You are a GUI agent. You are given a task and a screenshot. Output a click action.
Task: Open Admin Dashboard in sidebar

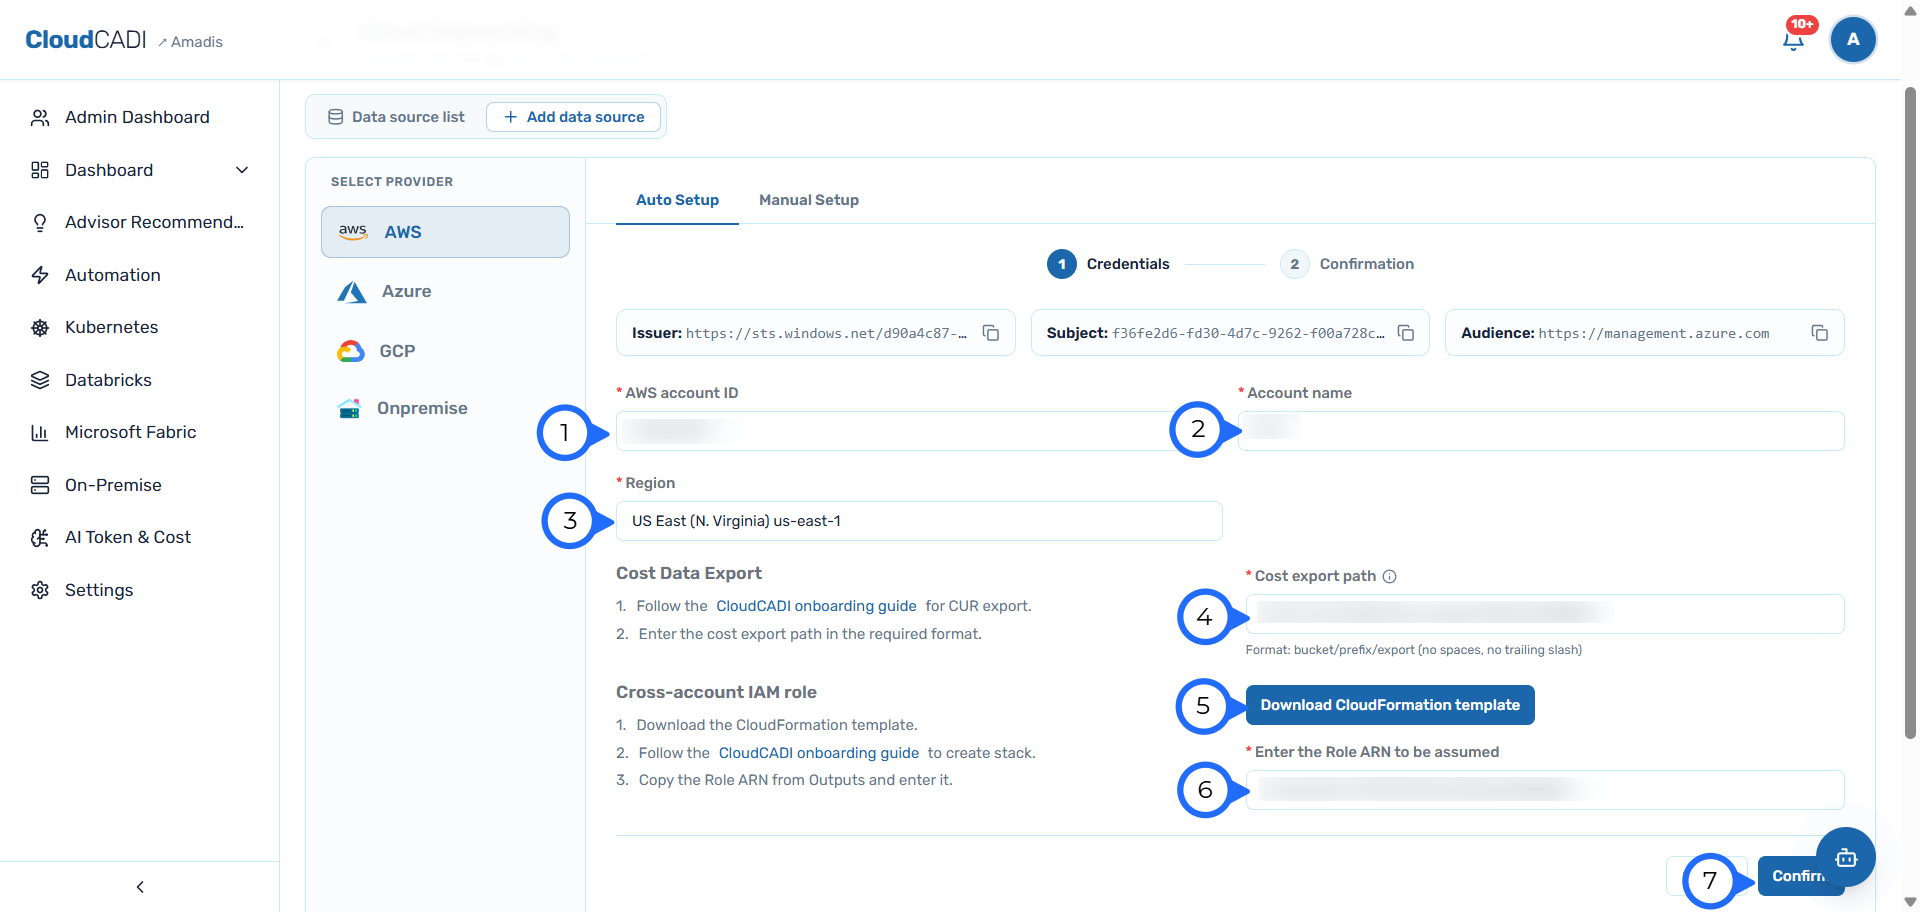139,117
